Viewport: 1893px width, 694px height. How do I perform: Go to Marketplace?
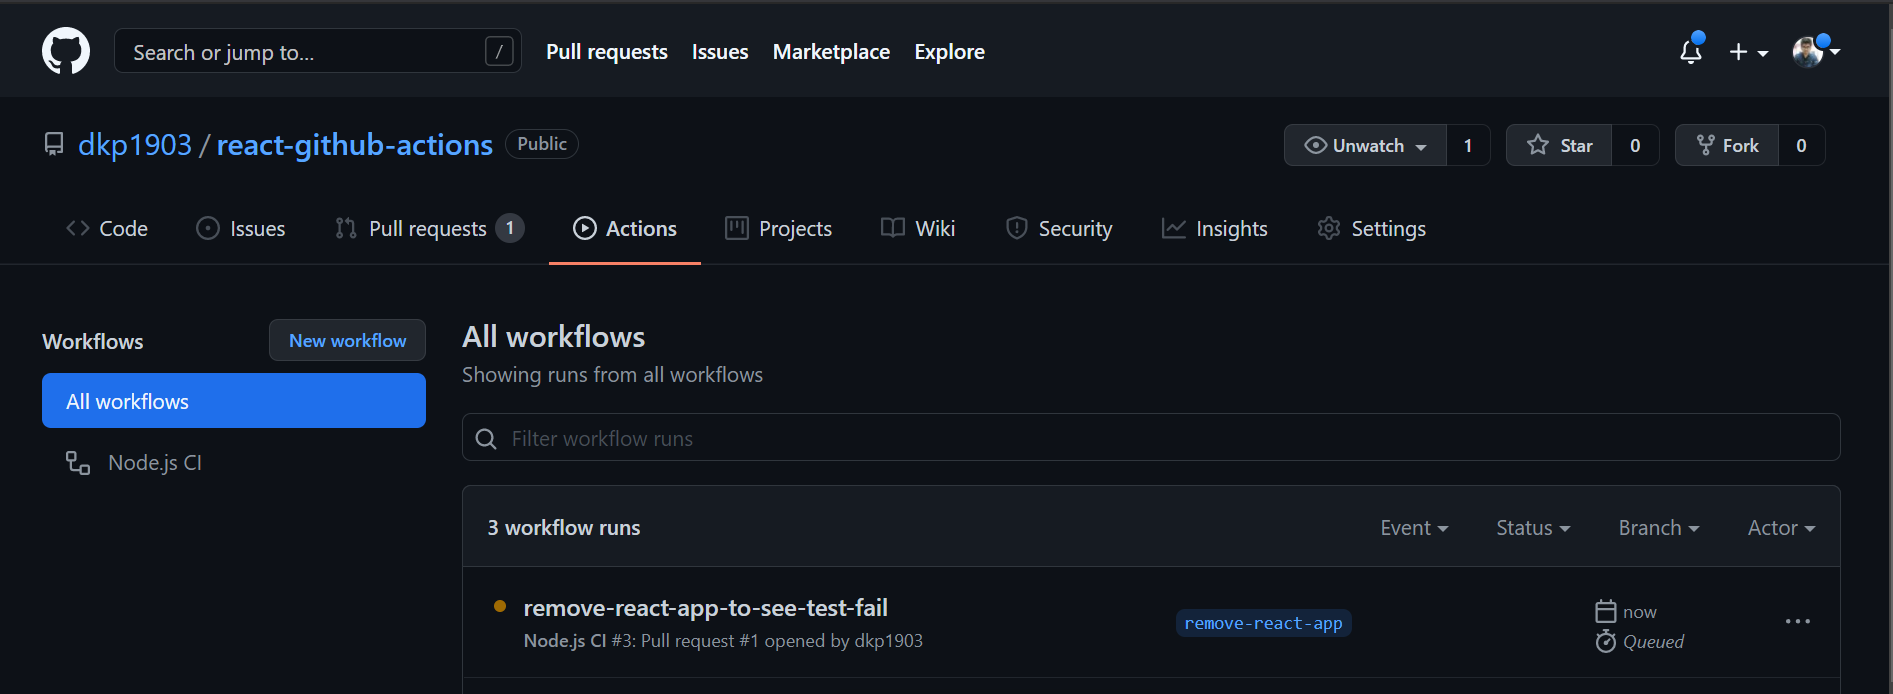(831, 52)
